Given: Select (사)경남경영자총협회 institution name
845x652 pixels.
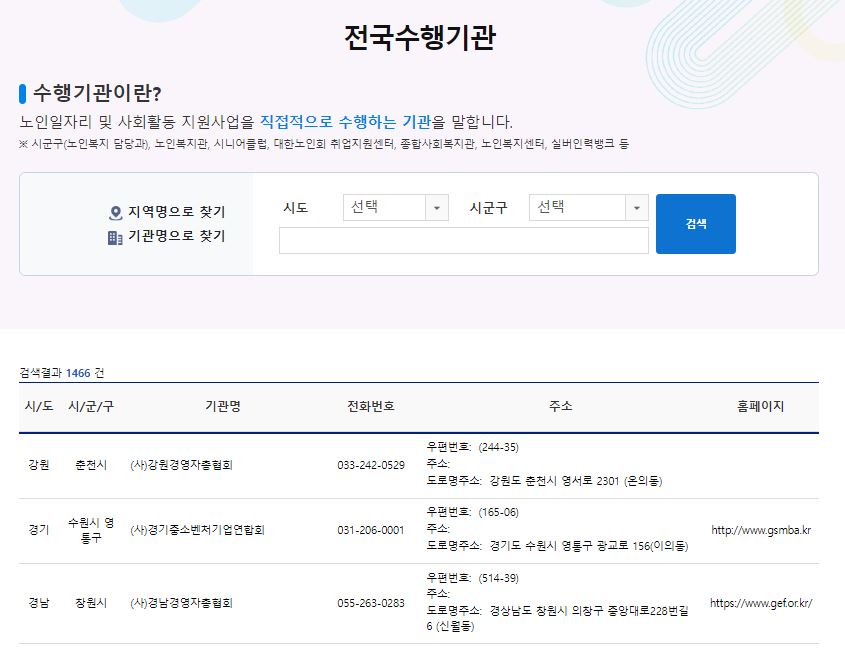Looking at the screenshot, I should (x=182, y=603).
